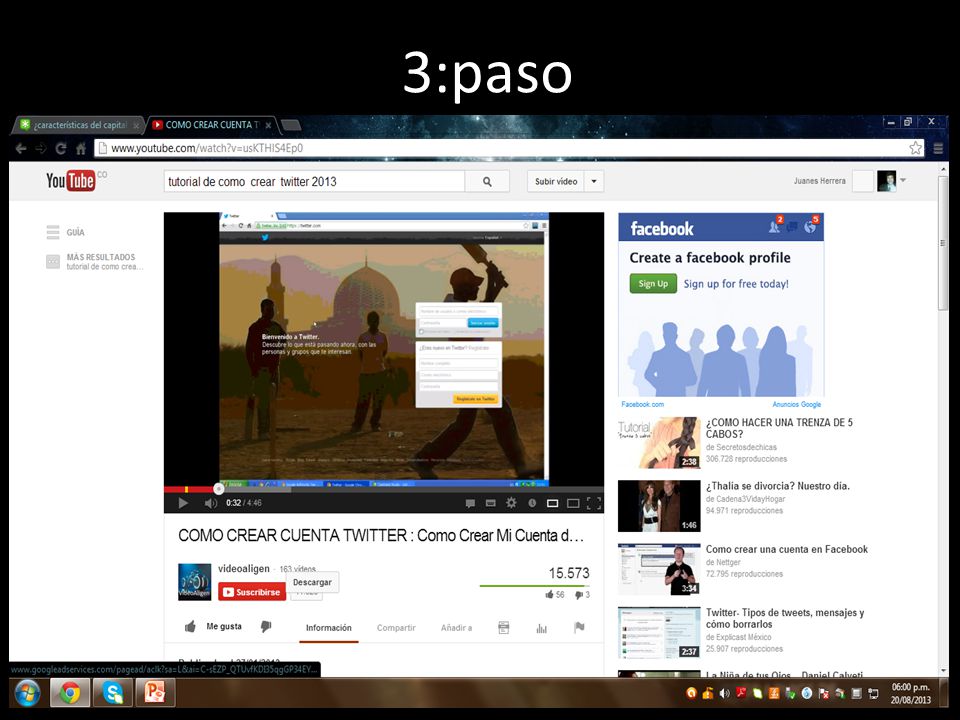
Task: Select the Información tab
Action: click(x=329, y=628)
